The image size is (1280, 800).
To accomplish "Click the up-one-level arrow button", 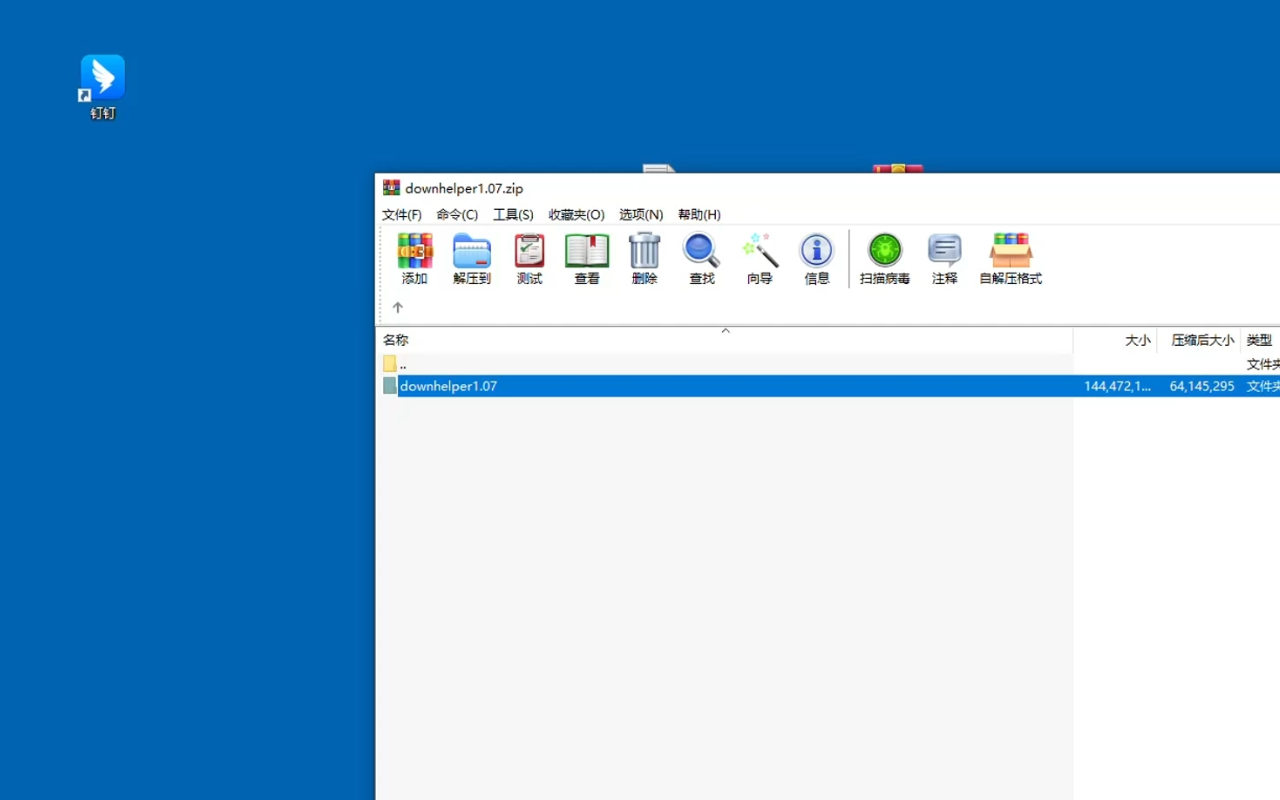I will pos(398,308).
